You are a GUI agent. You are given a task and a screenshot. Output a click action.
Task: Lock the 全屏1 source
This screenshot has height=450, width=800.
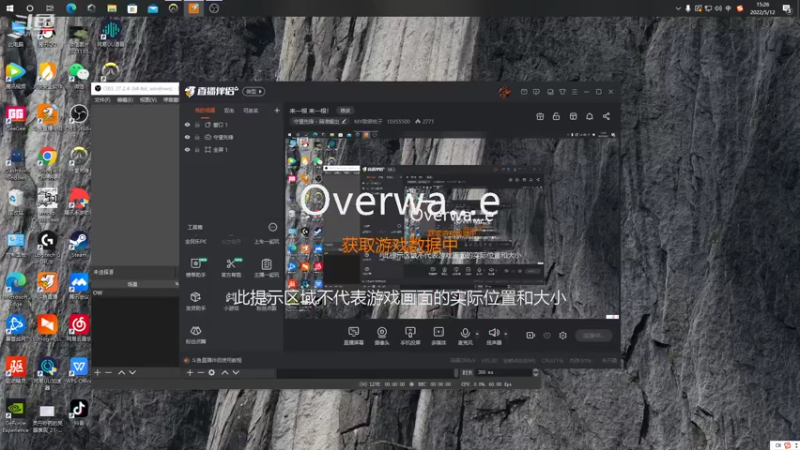197,149
